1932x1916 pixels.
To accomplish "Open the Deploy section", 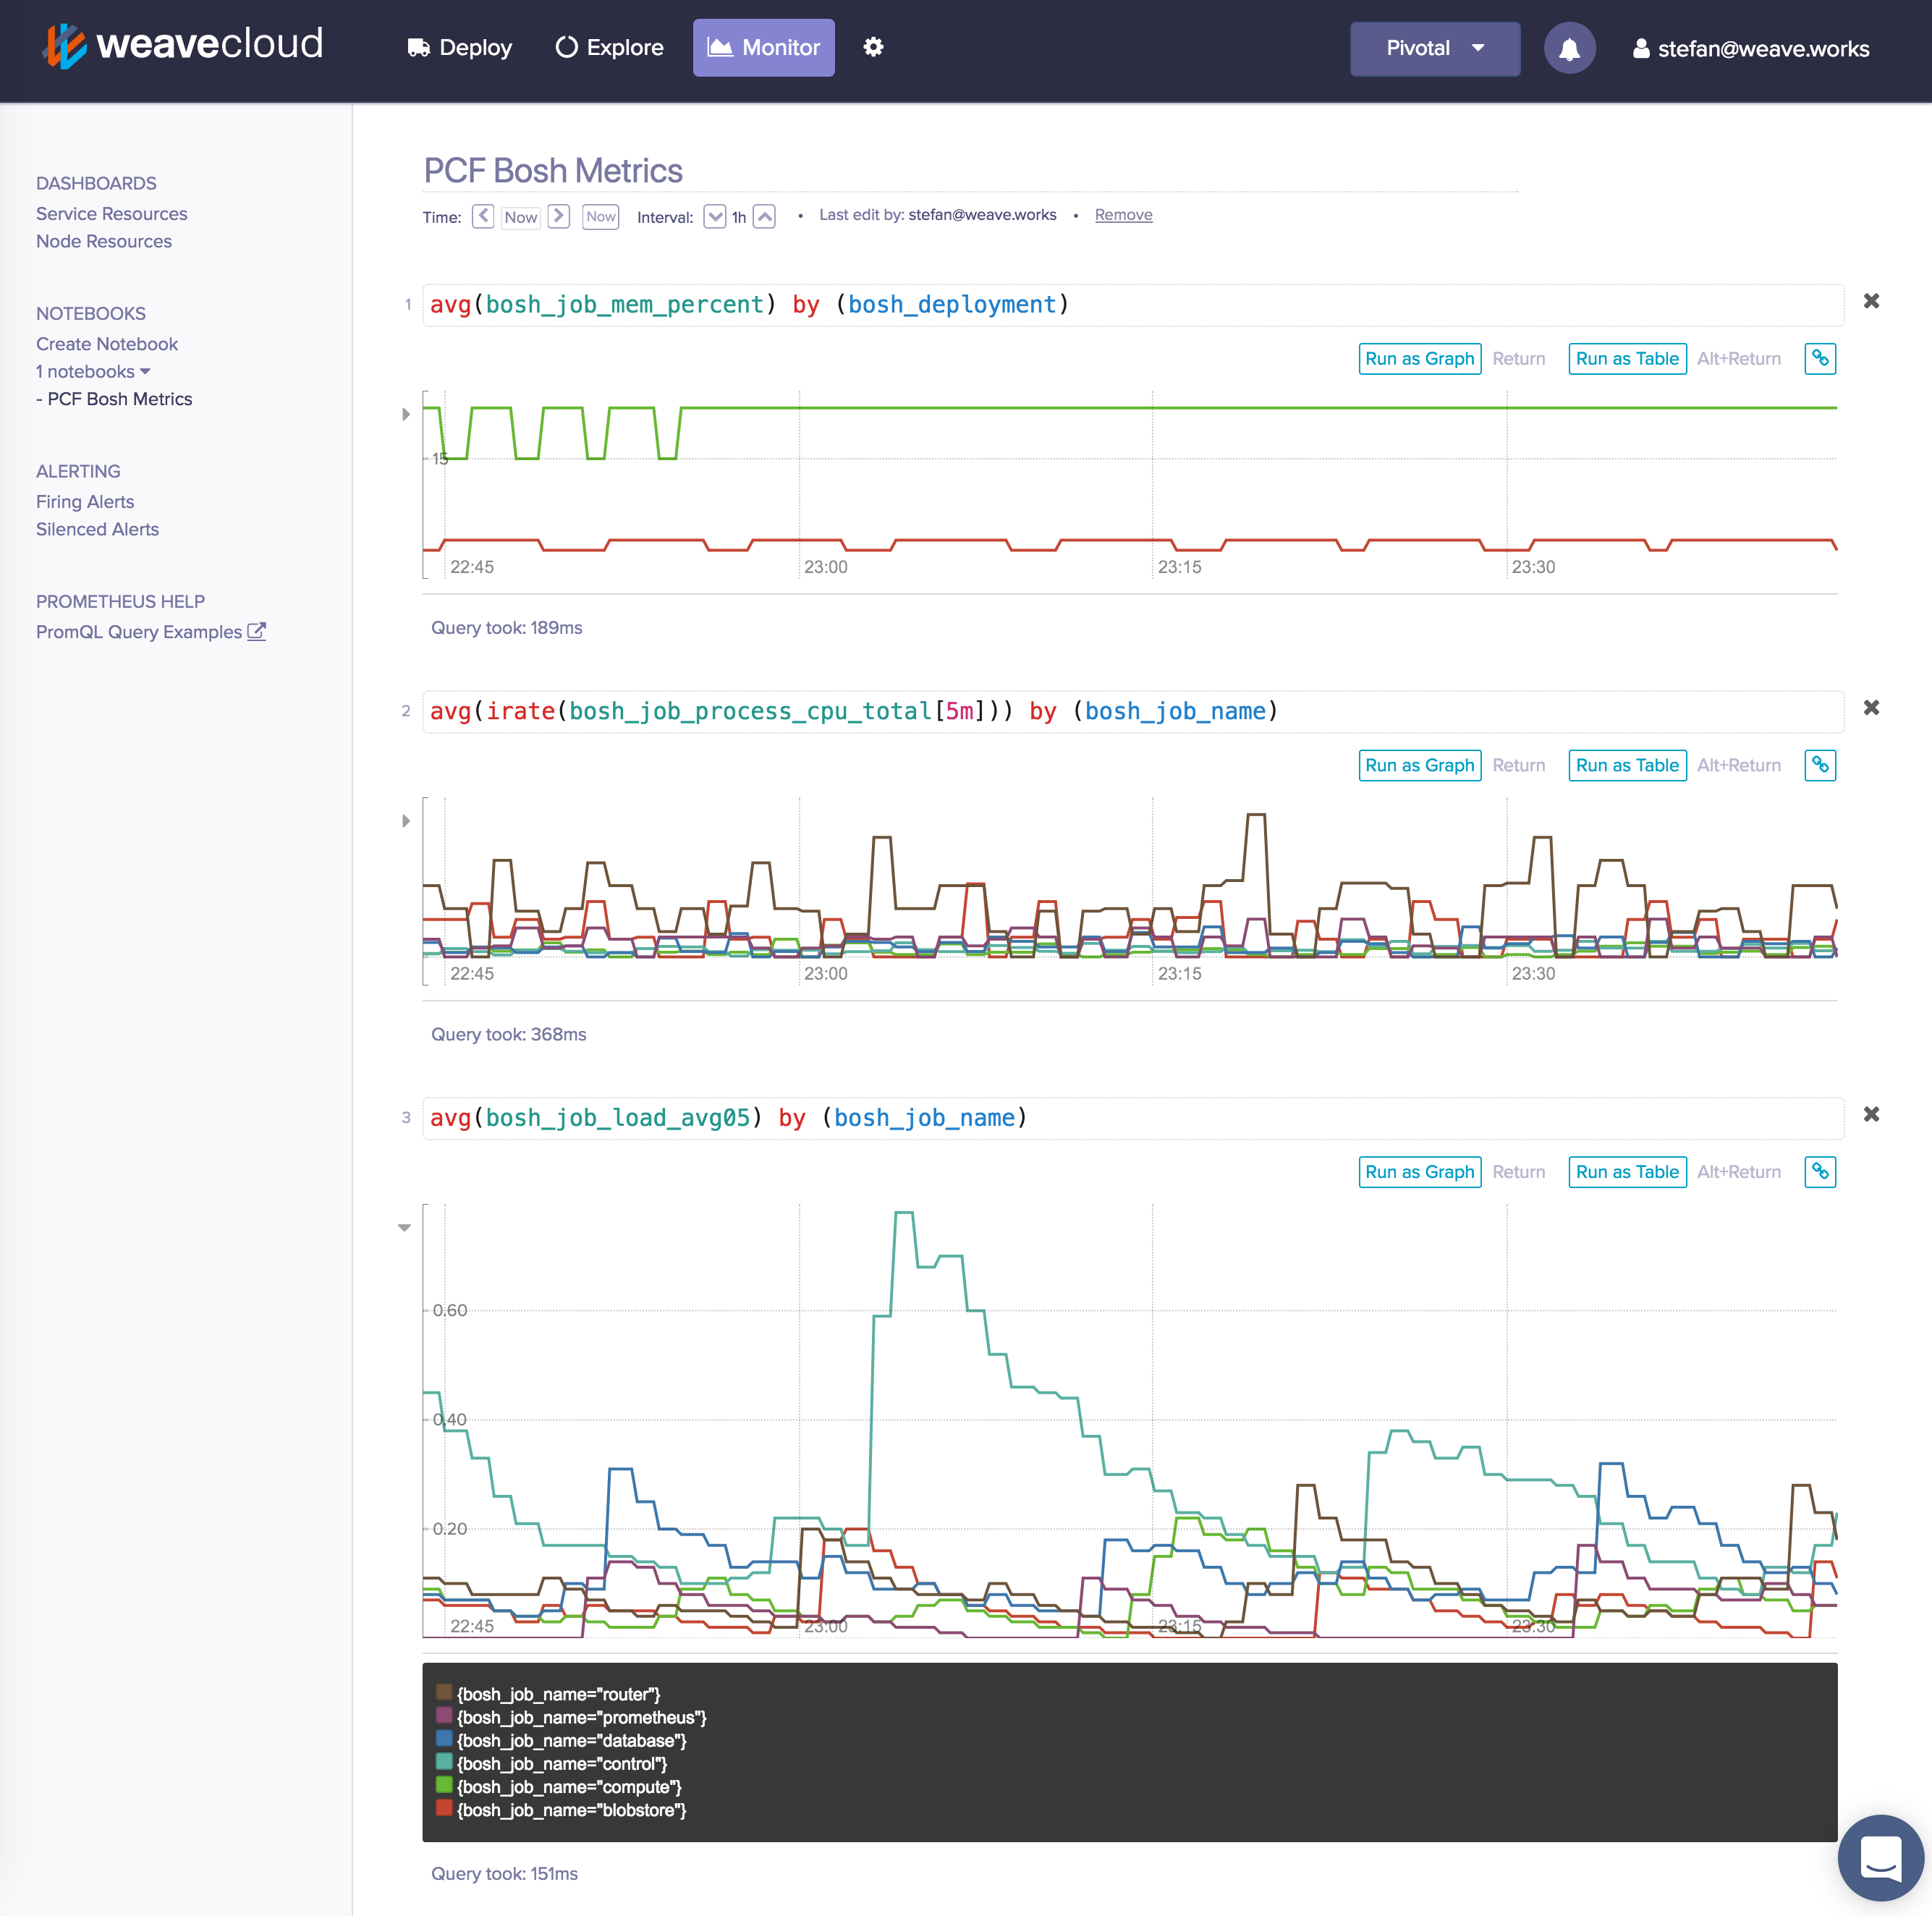I will pos(459,47).
